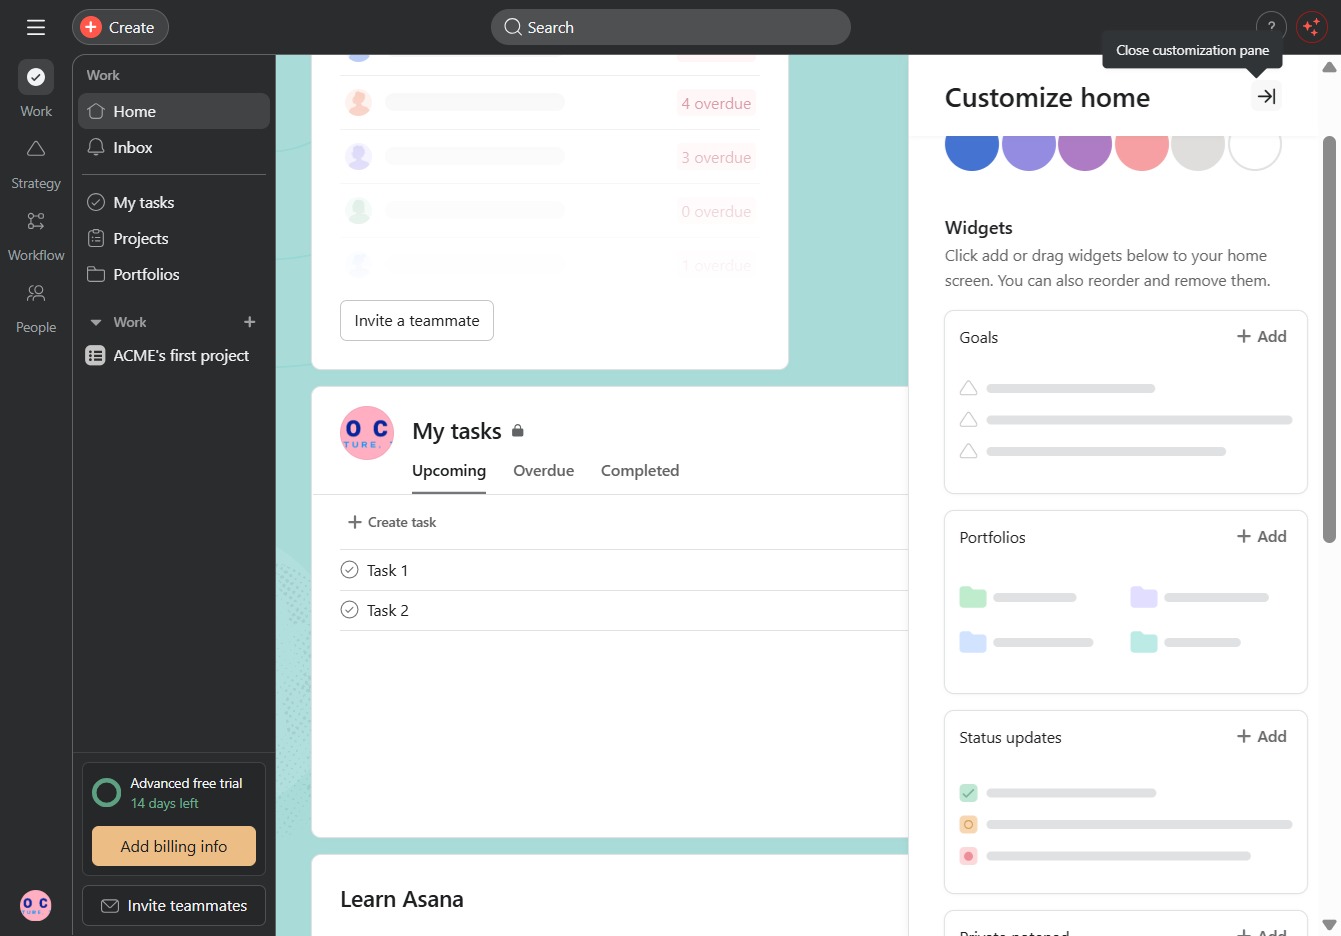The width and height of the screenshot is (1341, 936).
Task: Open Home in the sidebar
Action: click(174, 111)
